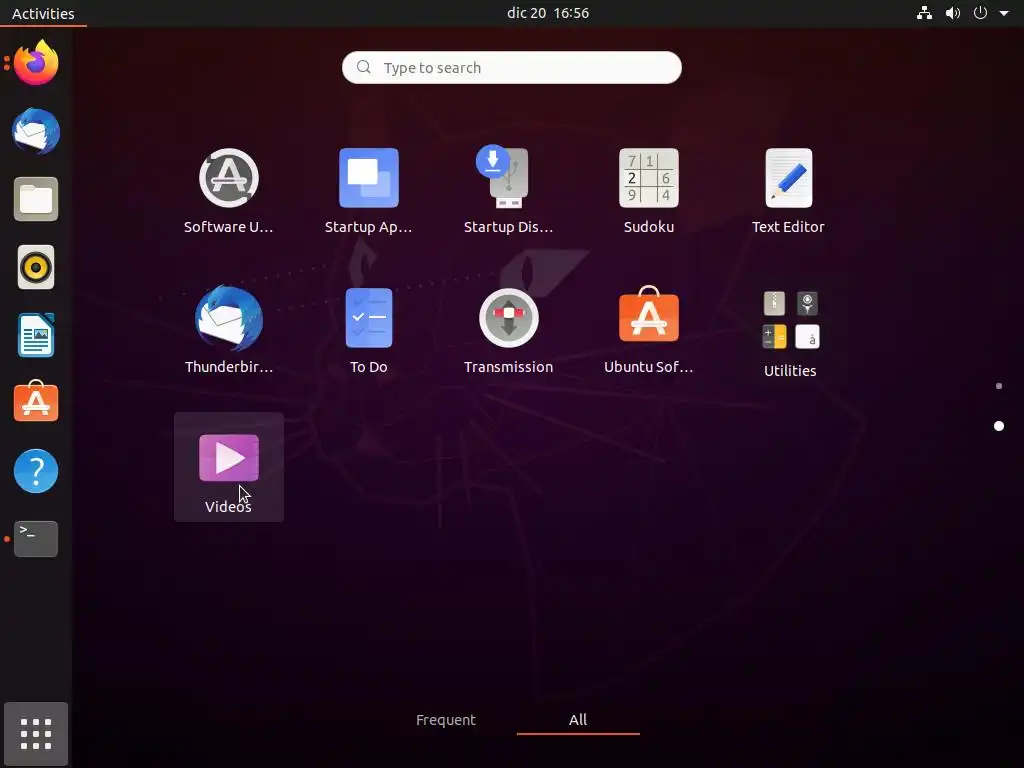Go to the first app grid page dot
The height and width of the screenshot is (768, 1024).
(x=999, y=386)
